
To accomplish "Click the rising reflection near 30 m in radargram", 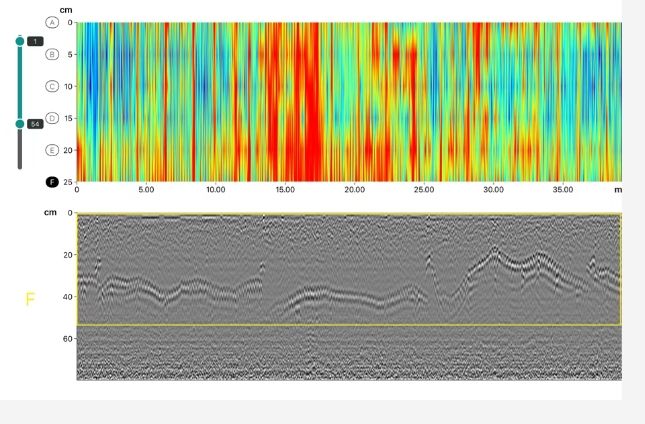I will (490, 256).
